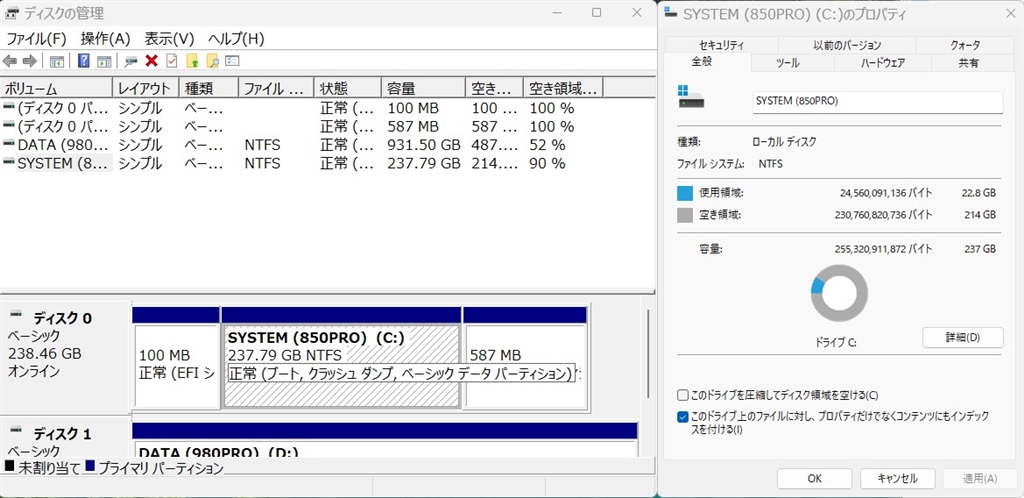Click the 52 % free space cell

tap(547, 145)
